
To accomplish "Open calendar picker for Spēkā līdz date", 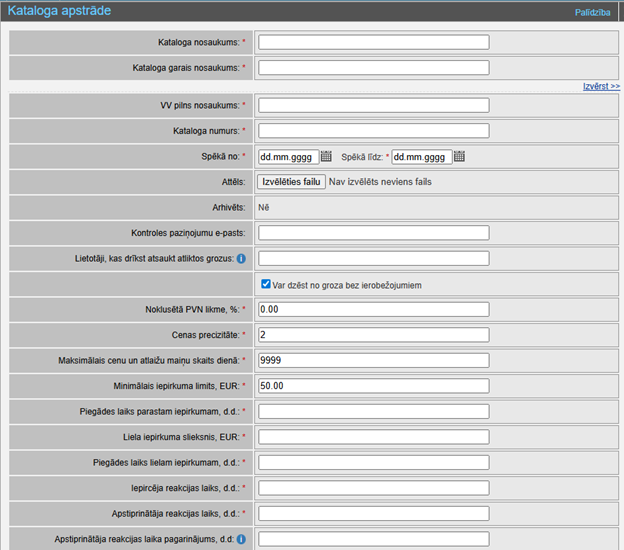I will tap(459, 157).
